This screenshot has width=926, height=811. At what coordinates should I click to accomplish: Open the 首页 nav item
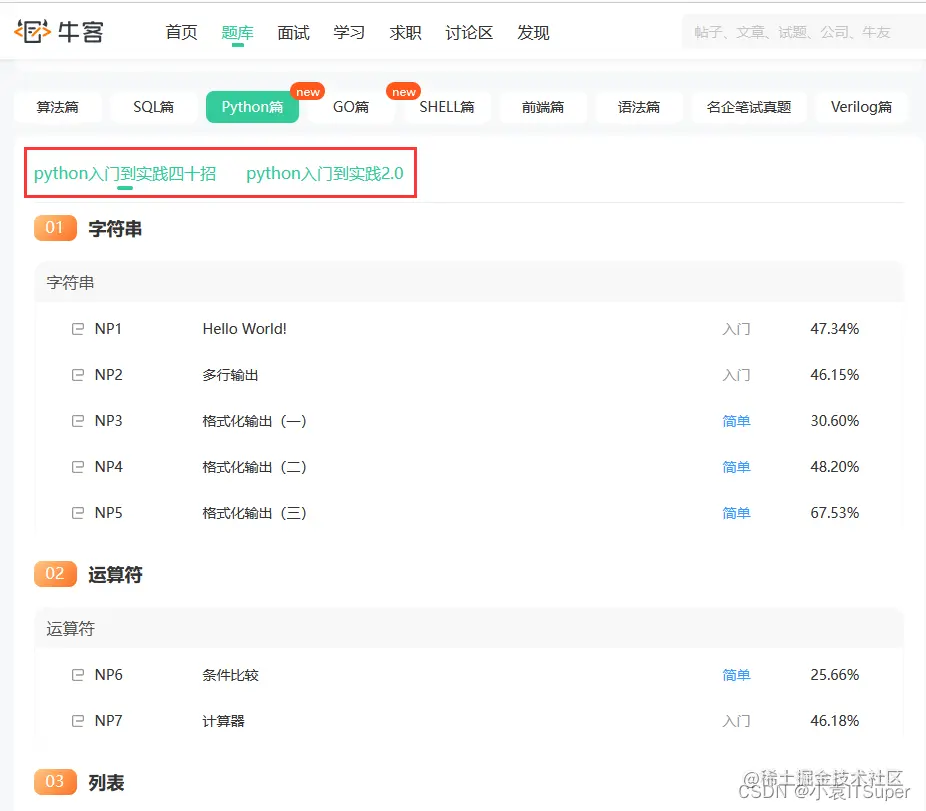coord(181,32)
